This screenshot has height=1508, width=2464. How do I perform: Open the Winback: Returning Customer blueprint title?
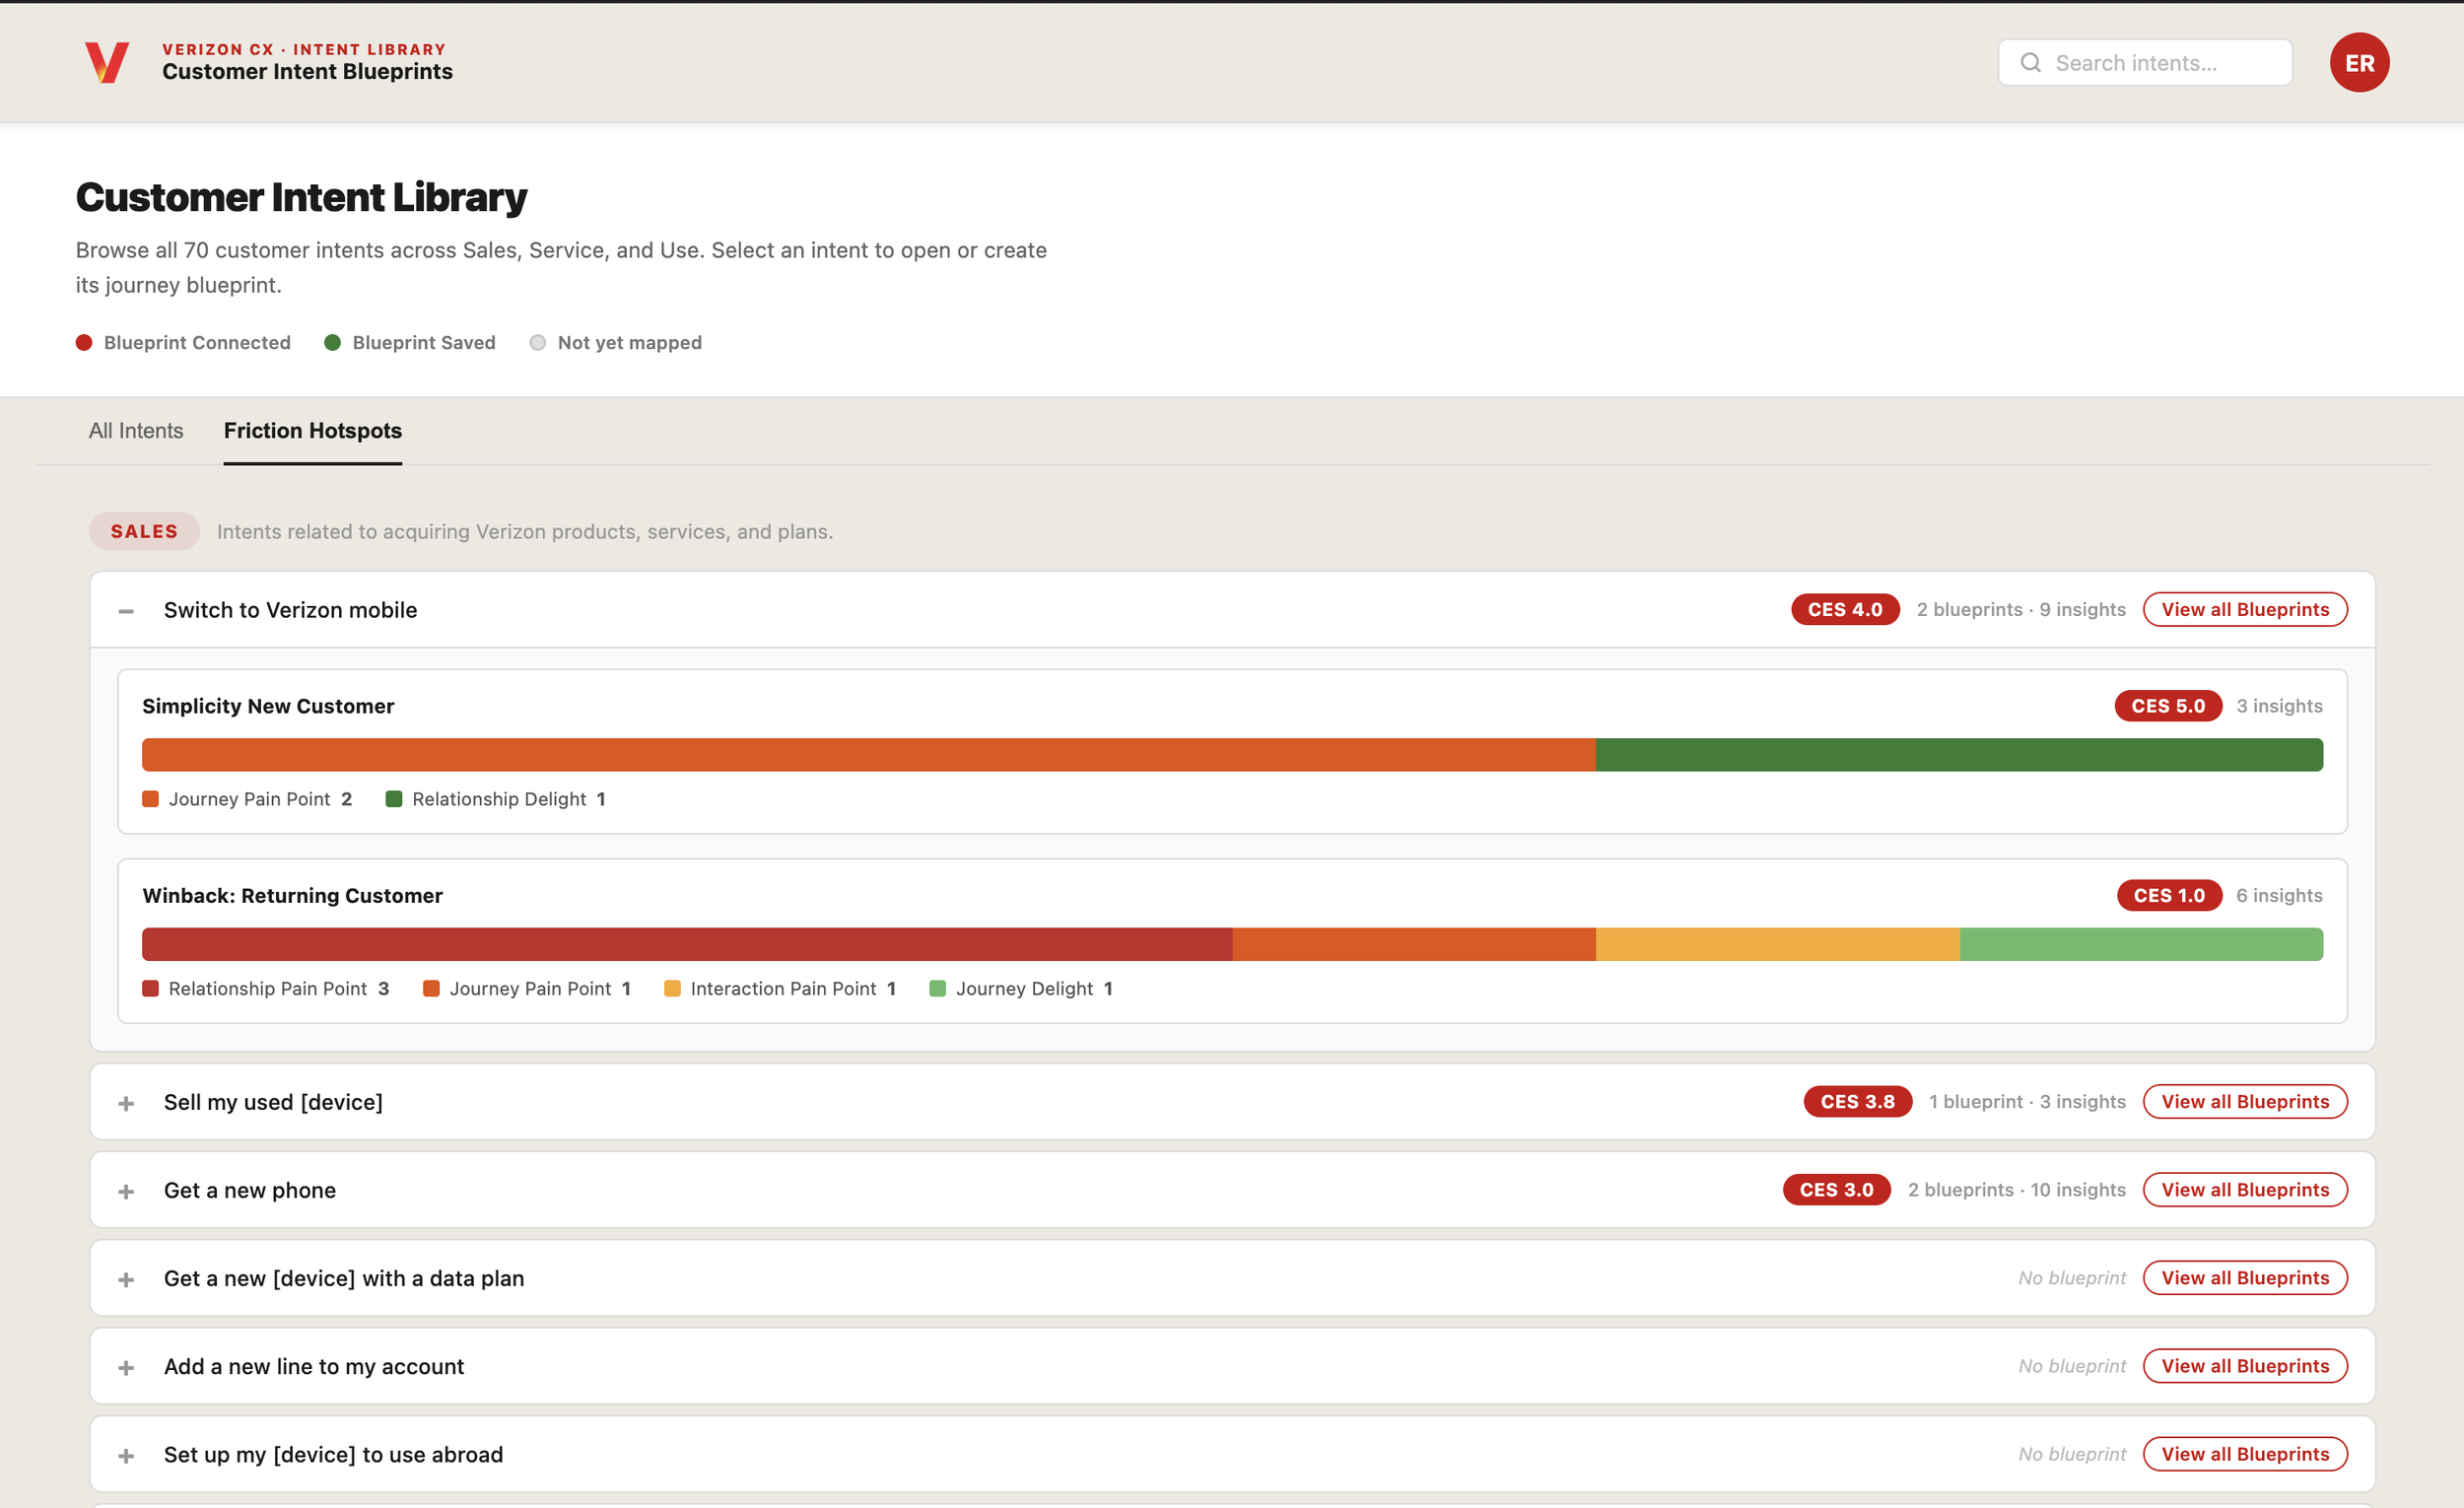tap(292, 896)
